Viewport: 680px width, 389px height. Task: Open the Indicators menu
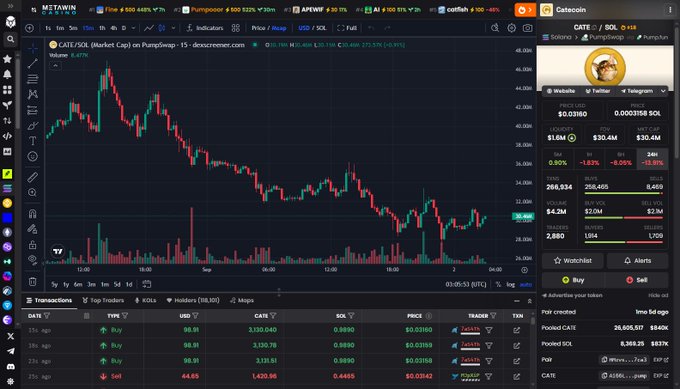click(205, 28)
